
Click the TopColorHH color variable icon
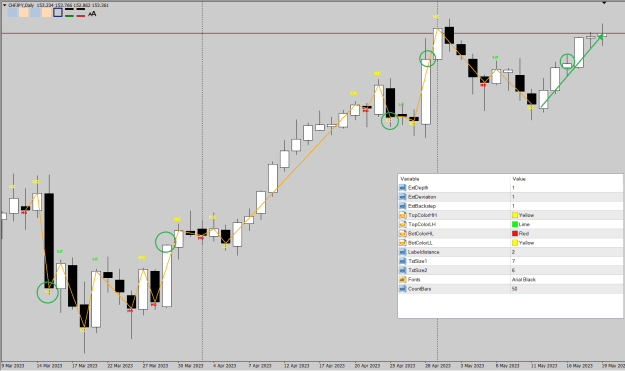[403, 215]
